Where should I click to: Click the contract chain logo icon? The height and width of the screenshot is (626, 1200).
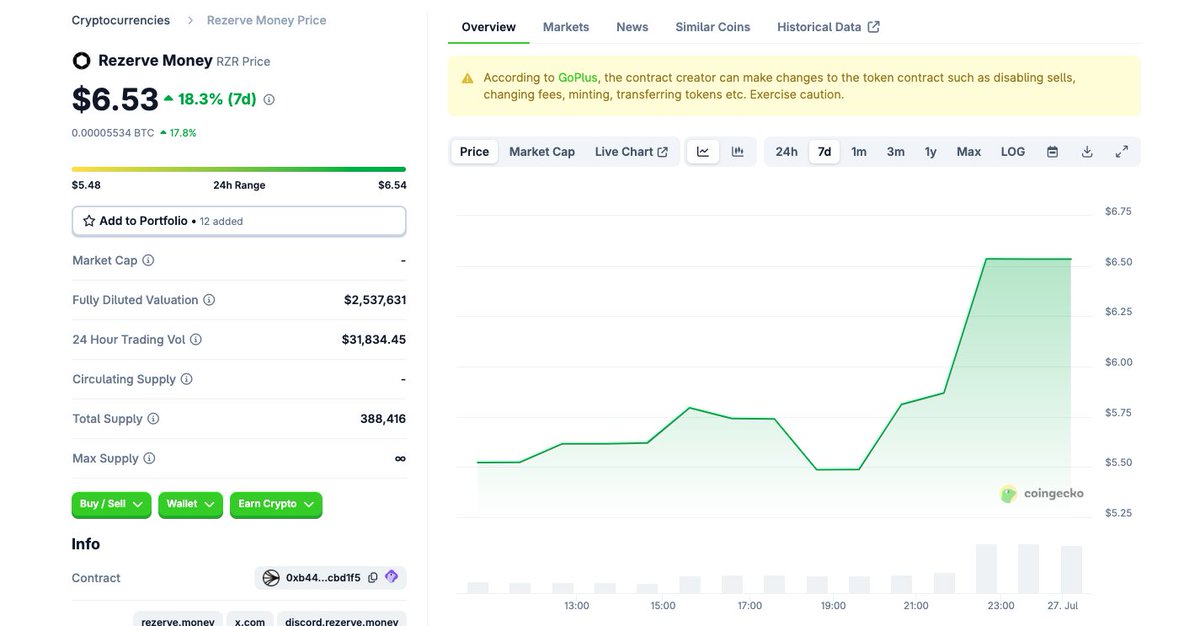[x=271, y=578]
